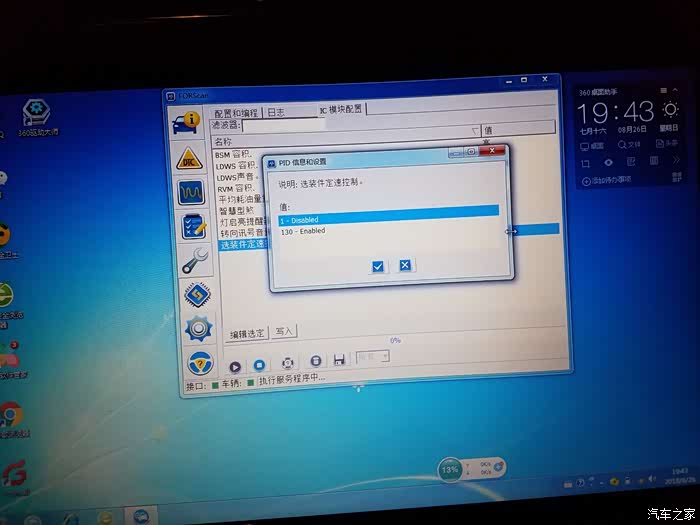
Task: Choose the '1 - Disabled' value
Action: [x=388, y=216]
